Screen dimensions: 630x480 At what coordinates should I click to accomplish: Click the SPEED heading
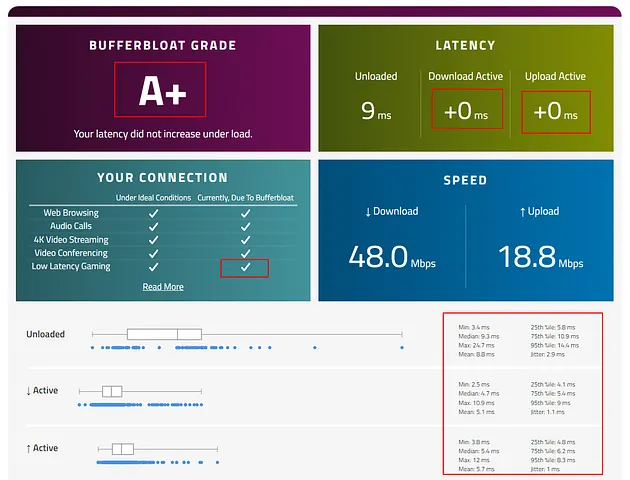point(465,180)
